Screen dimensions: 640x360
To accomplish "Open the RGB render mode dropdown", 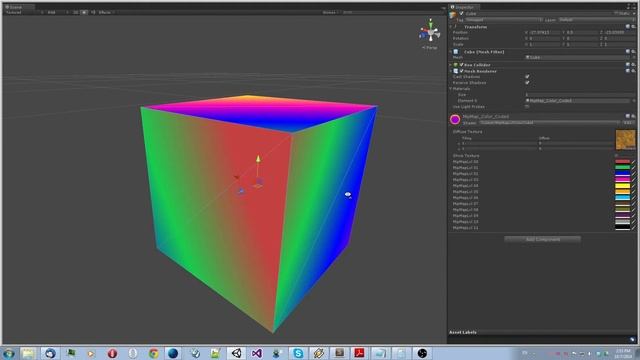I will [57, 13].
